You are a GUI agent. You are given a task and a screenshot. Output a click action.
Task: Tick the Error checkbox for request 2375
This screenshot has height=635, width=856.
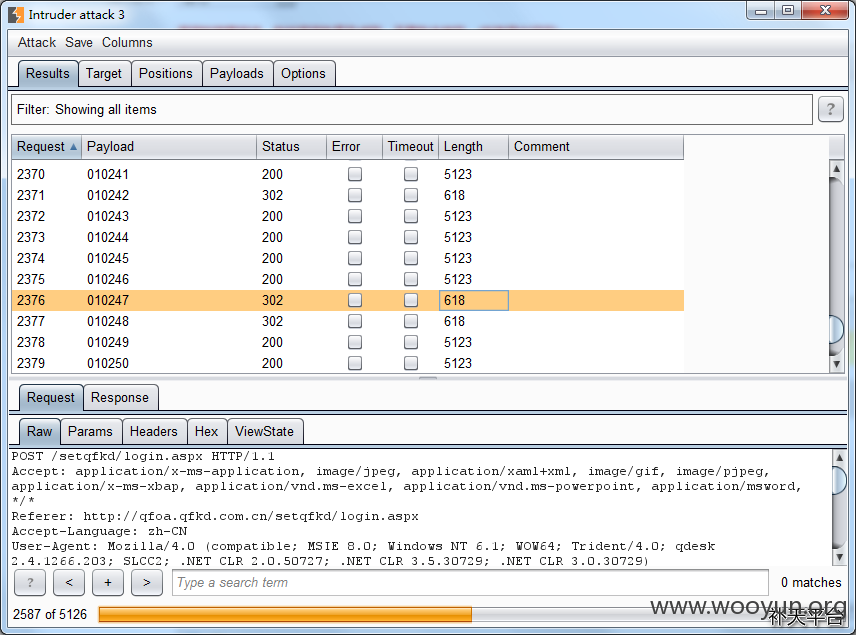(355, 279)
